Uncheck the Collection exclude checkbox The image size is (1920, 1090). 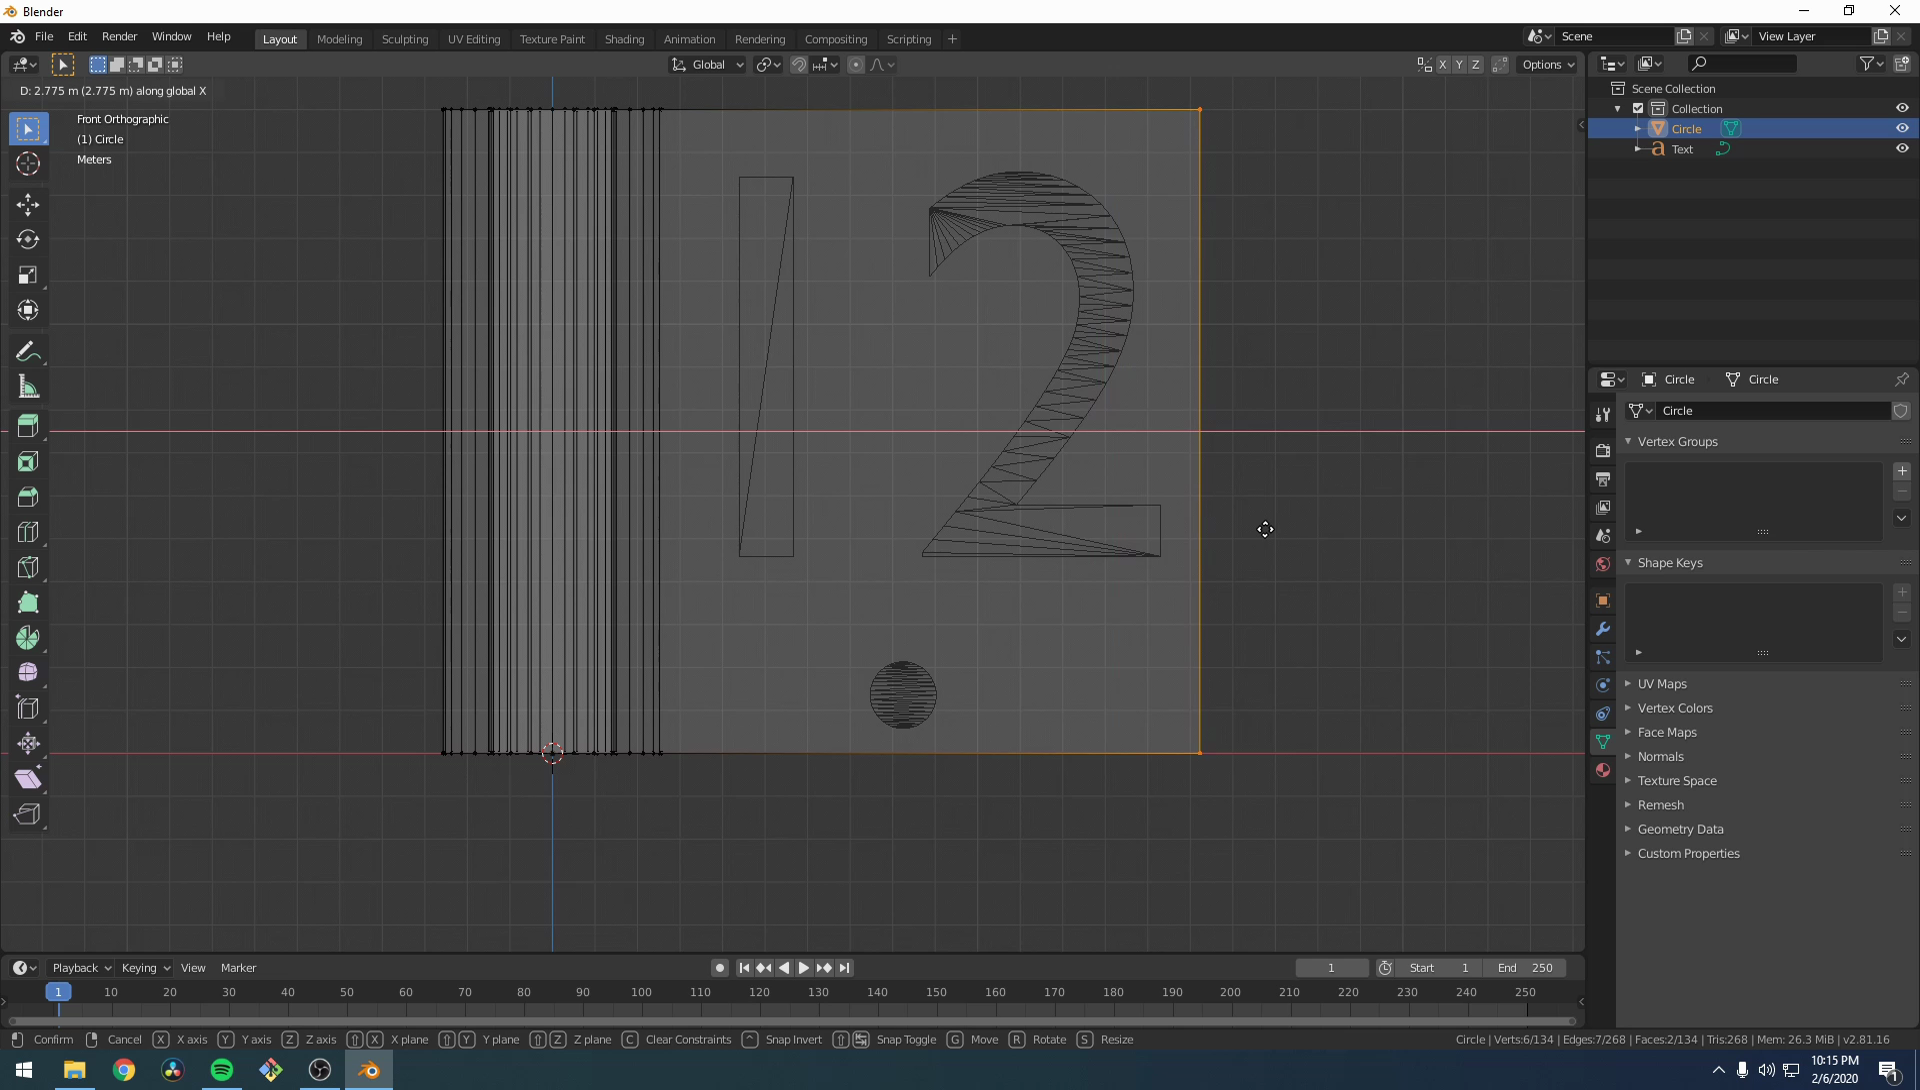1638,108
